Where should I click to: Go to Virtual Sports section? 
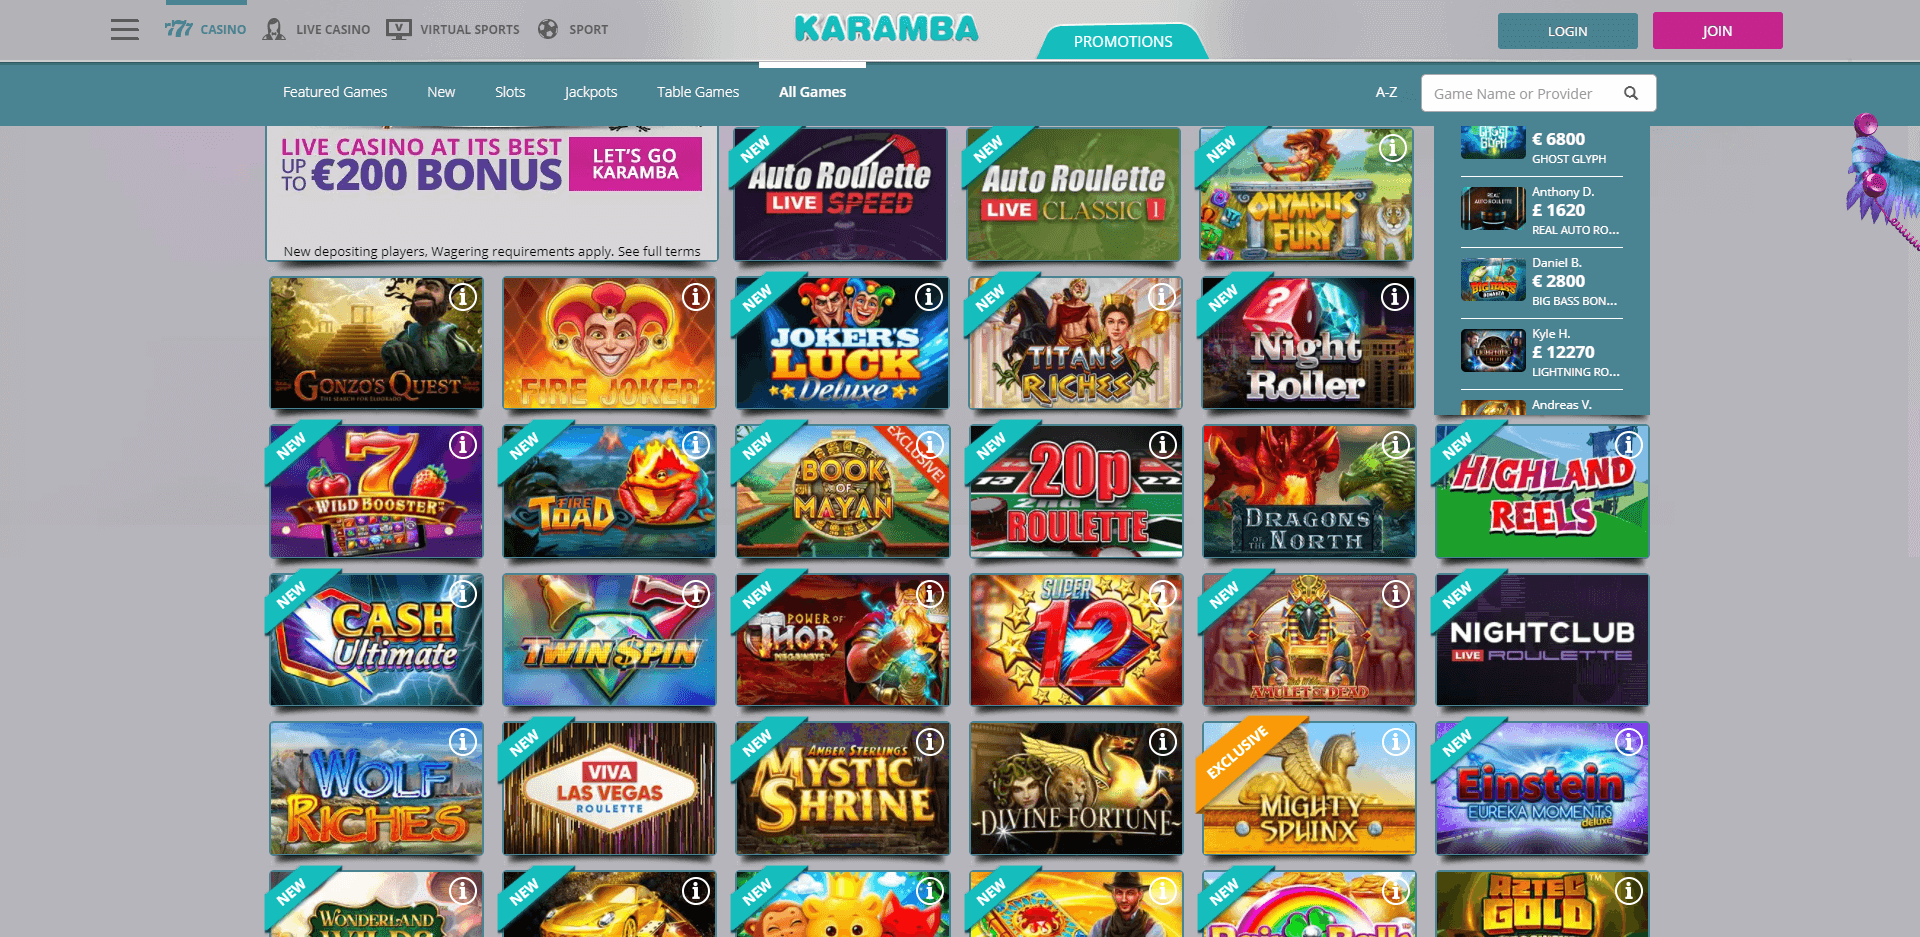coord(453,30)
